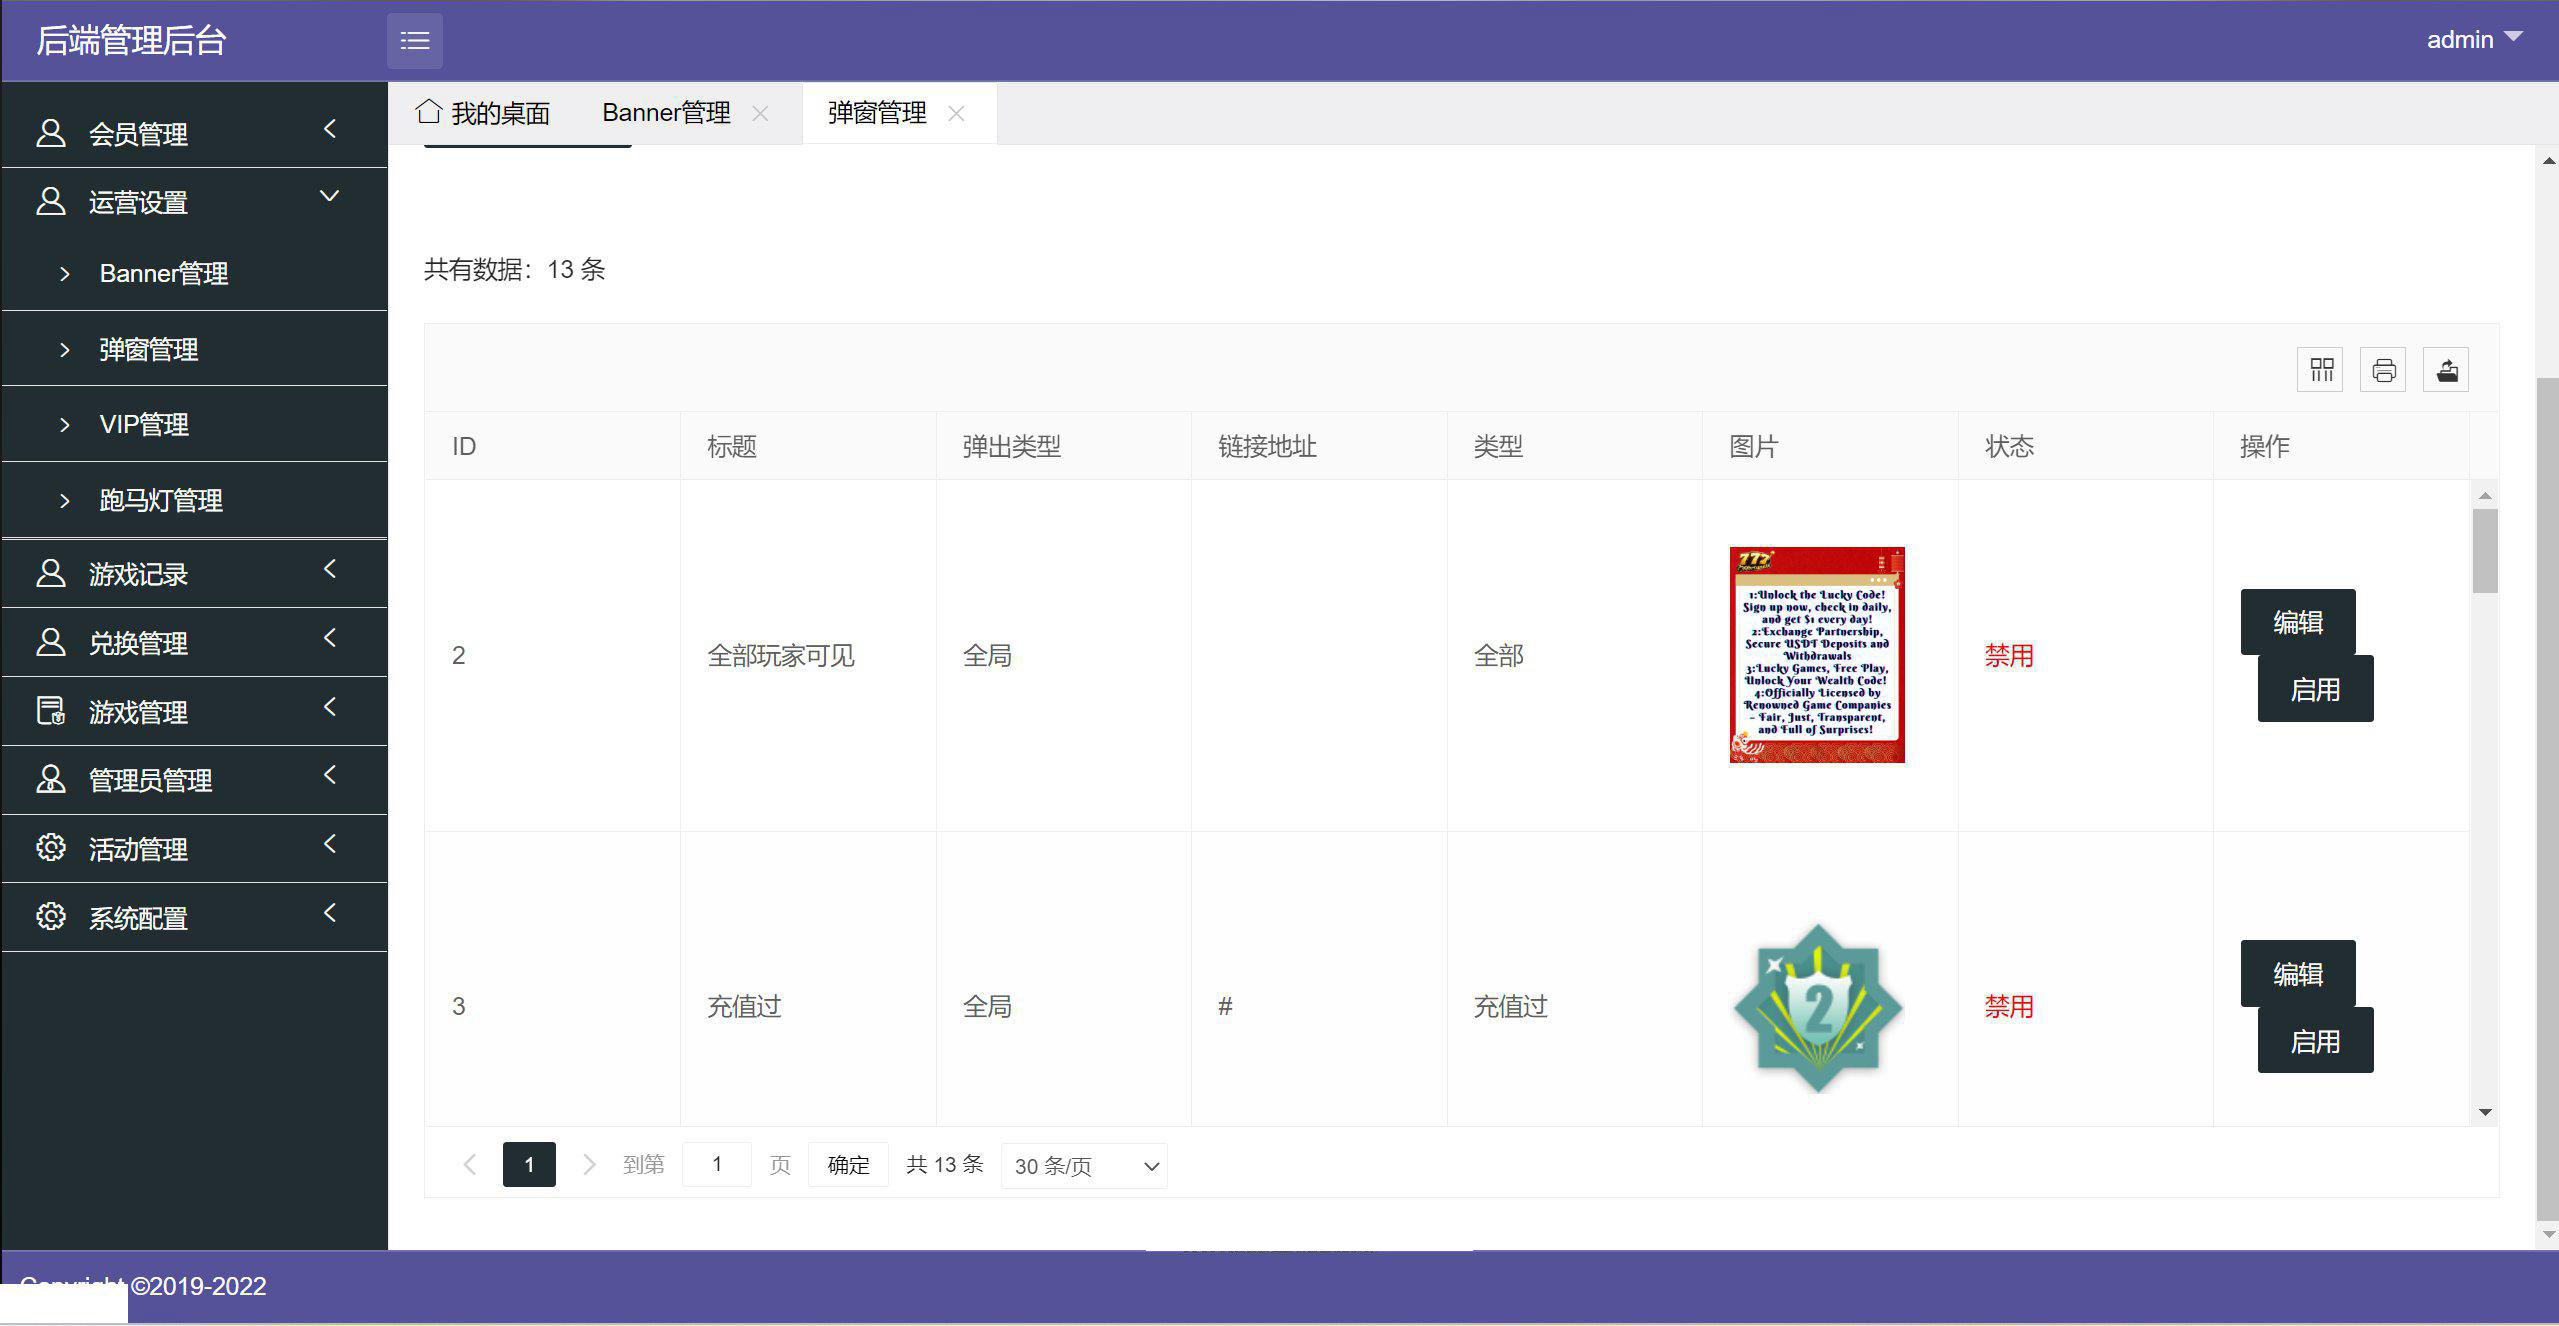Close the 弹窗管理 tab
Screen dimensions: 2559x1326
click(x=956, y=114)
